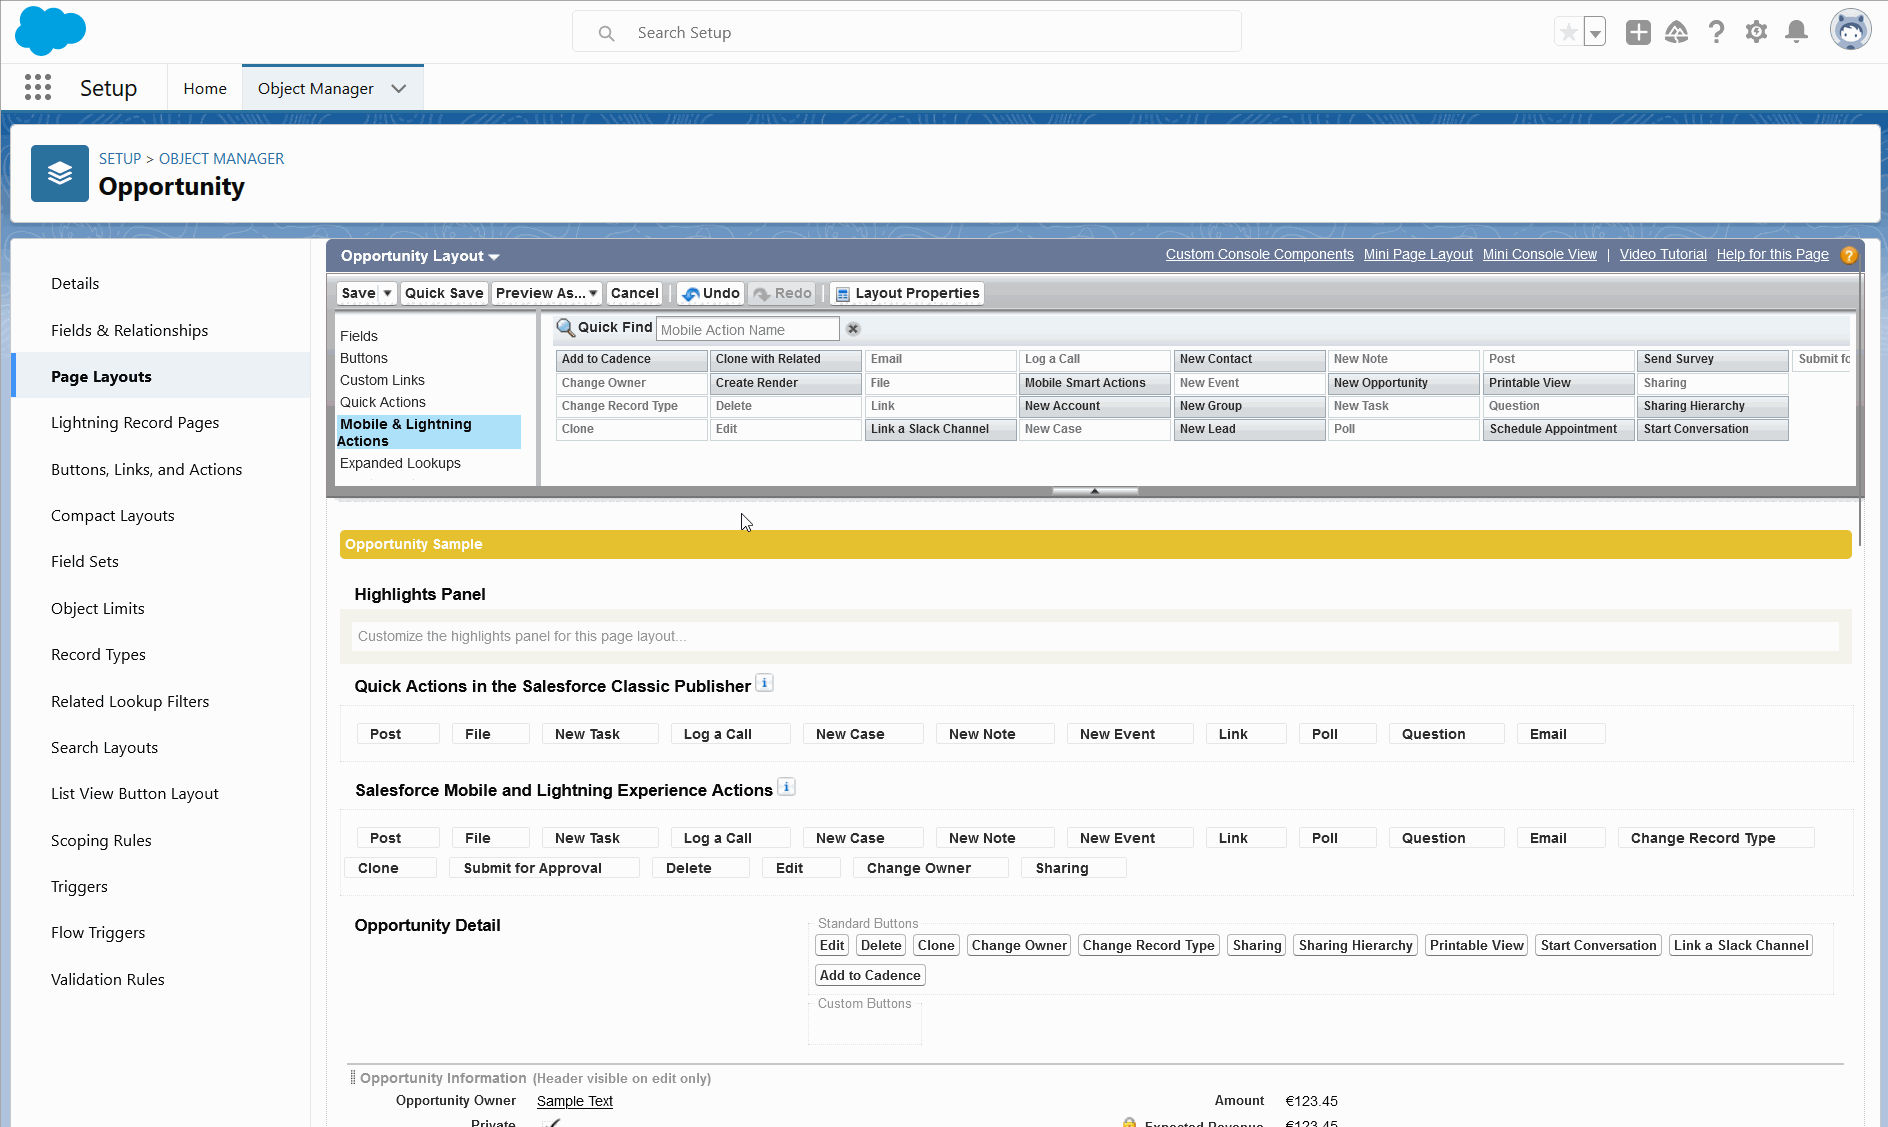
Task: Click the Salesforce cloud logo
Action: (50, 31)
